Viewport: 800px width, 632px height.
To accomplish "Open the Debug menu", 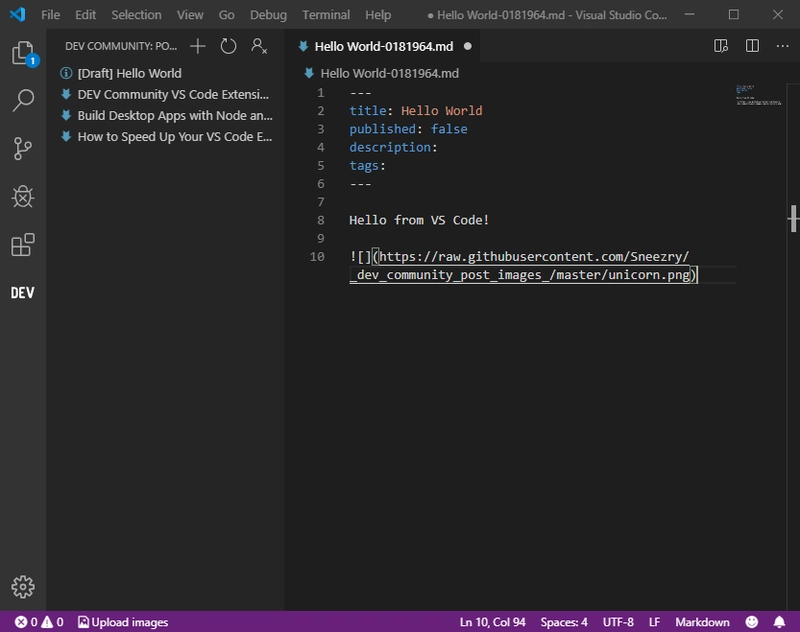I will click(268, 15).
